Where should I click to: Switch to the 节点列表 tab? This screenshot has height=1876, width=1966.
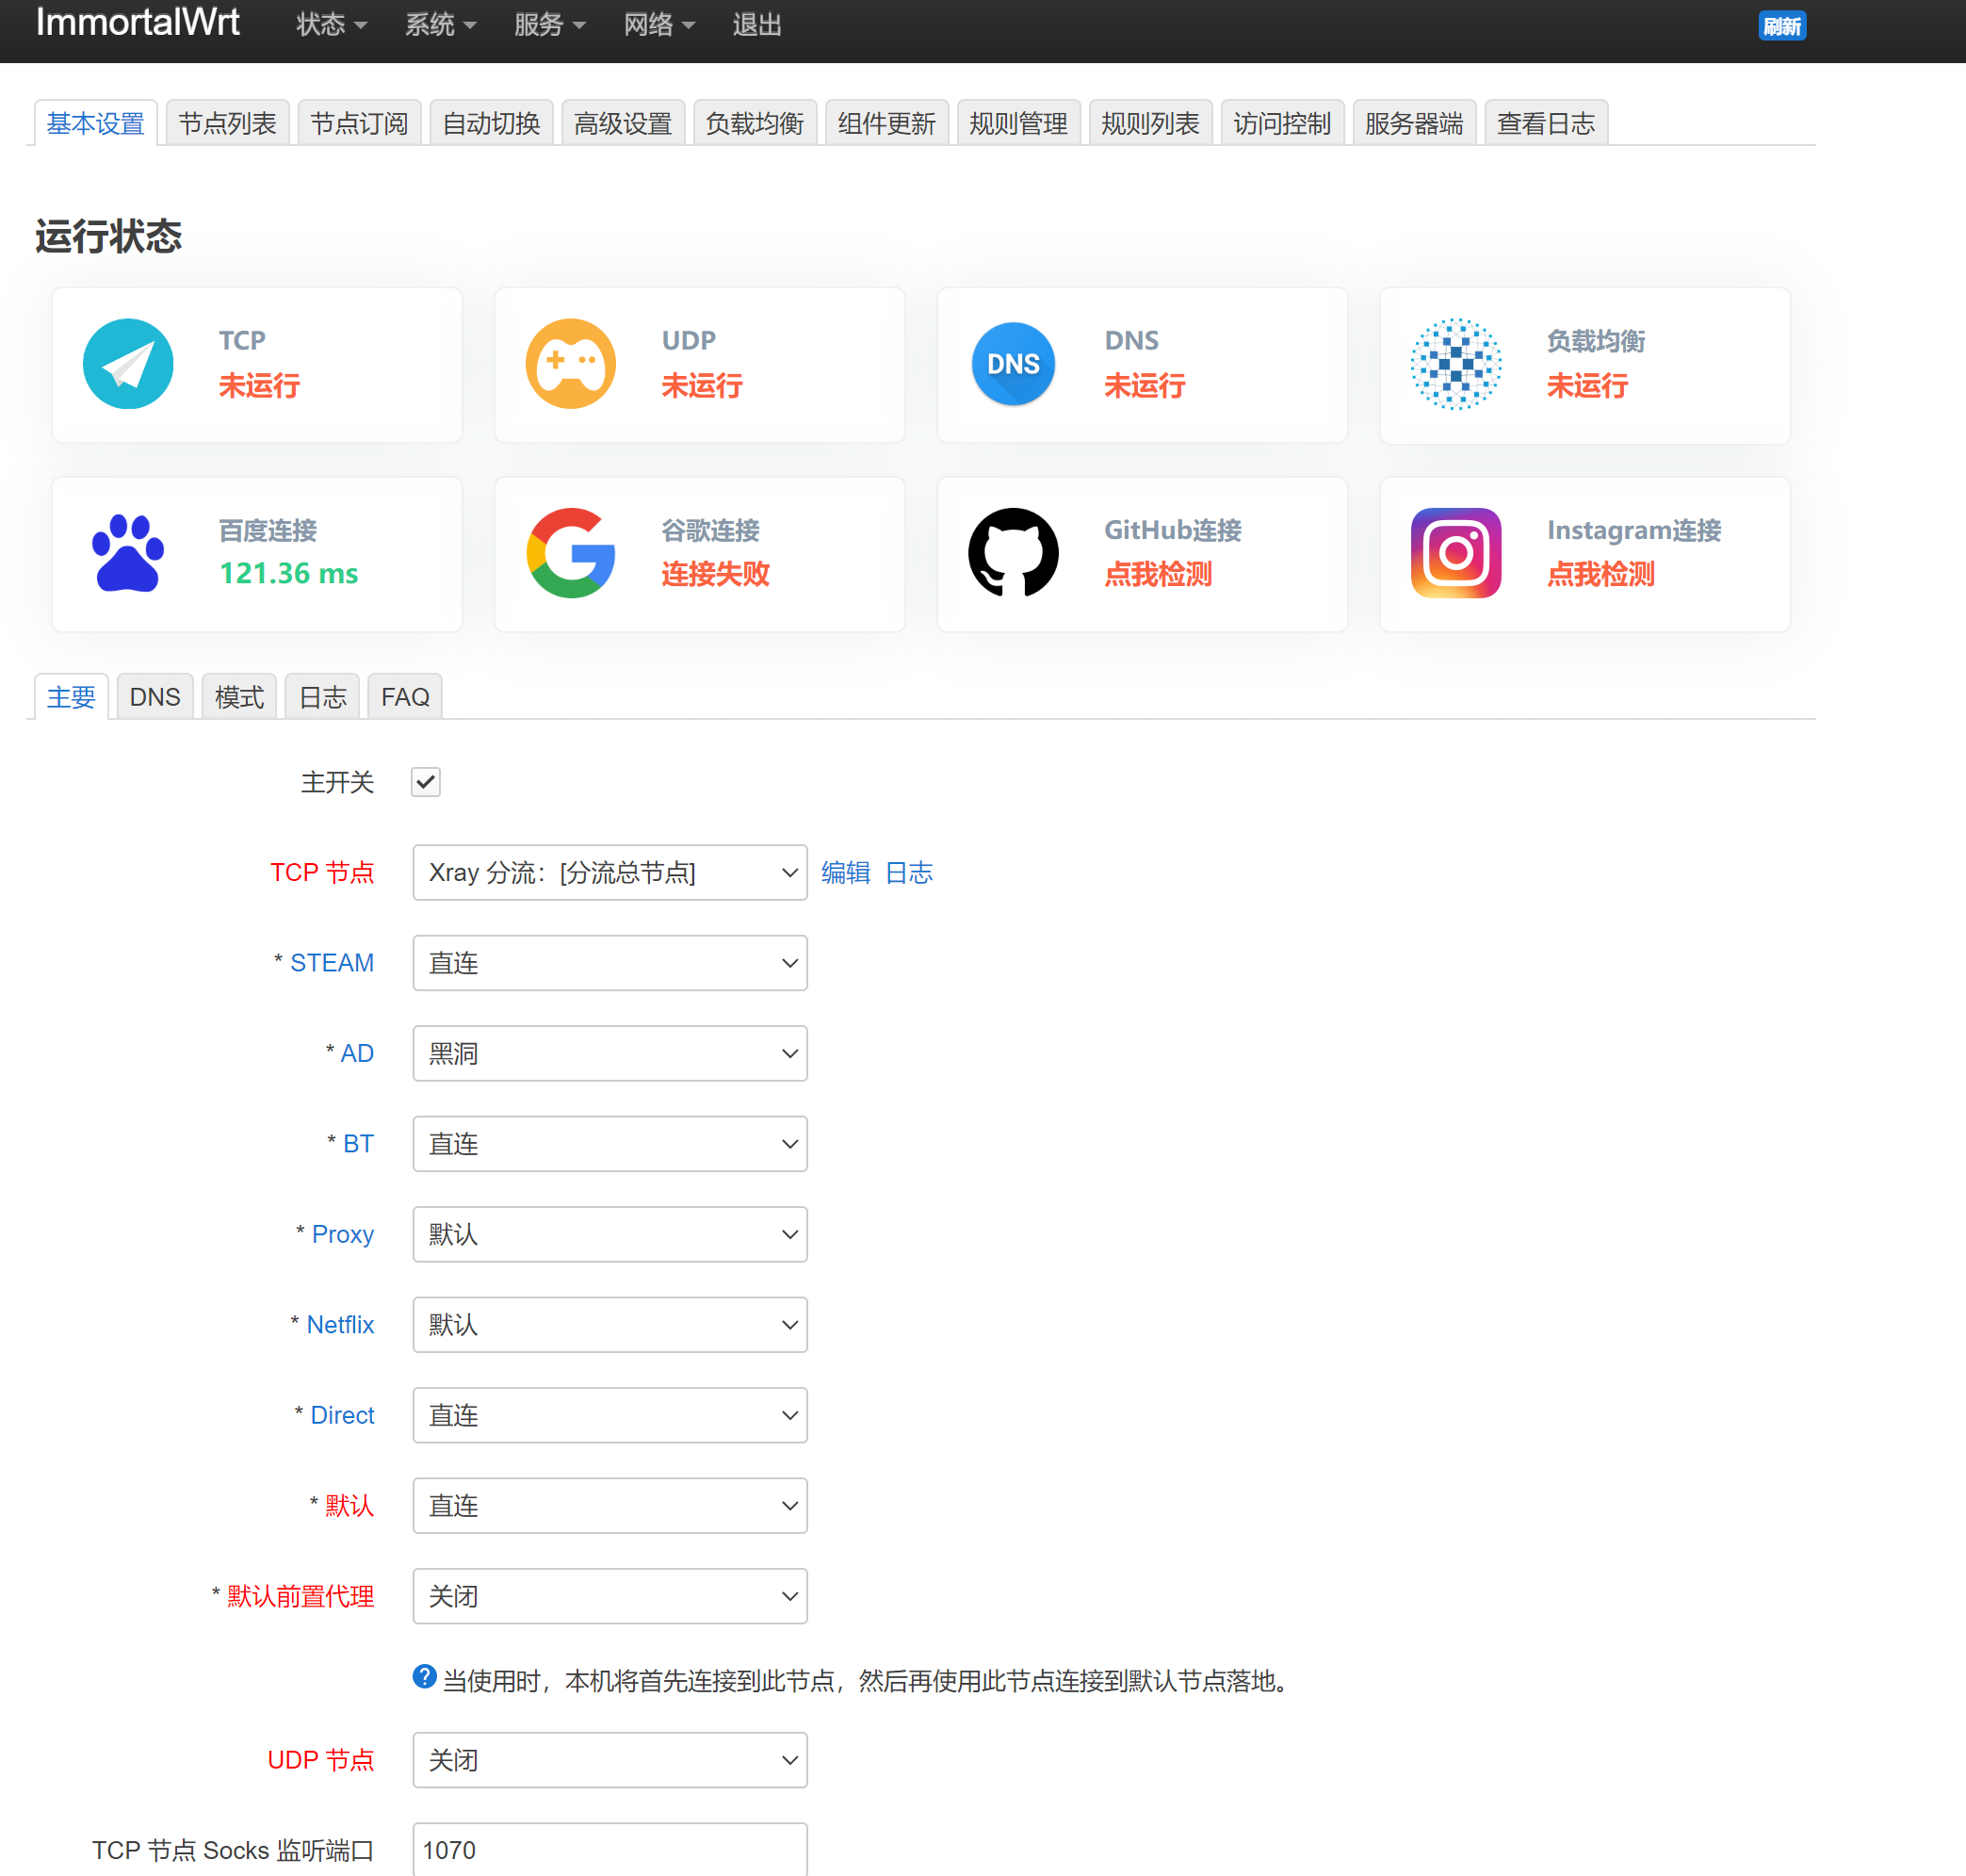[x=227, y=122]
